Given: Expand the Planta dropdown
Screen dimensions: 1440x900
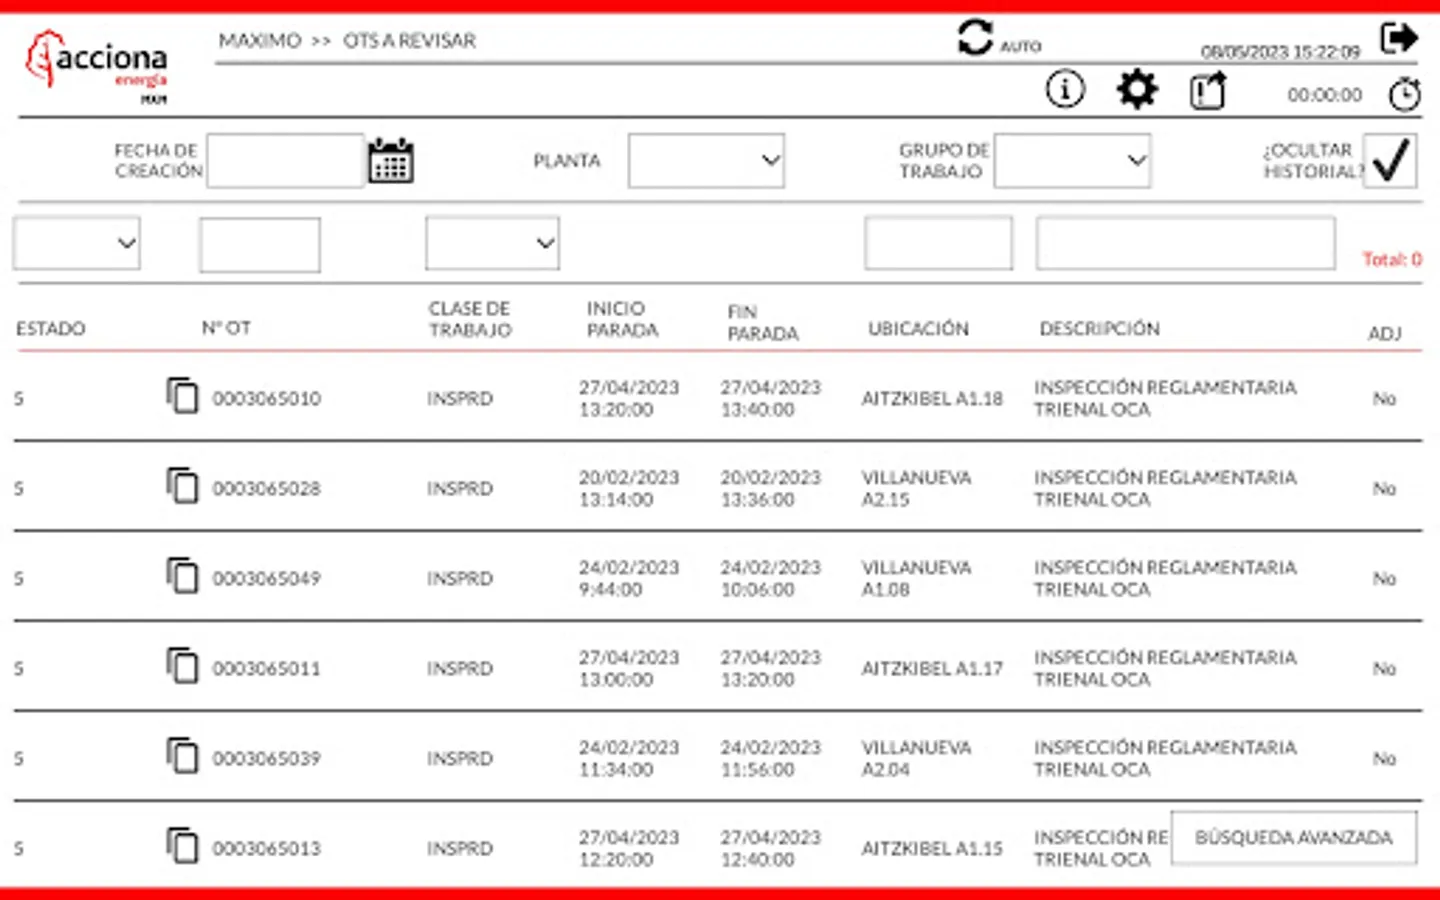Looking at the screenshot, I should (706, 160).
